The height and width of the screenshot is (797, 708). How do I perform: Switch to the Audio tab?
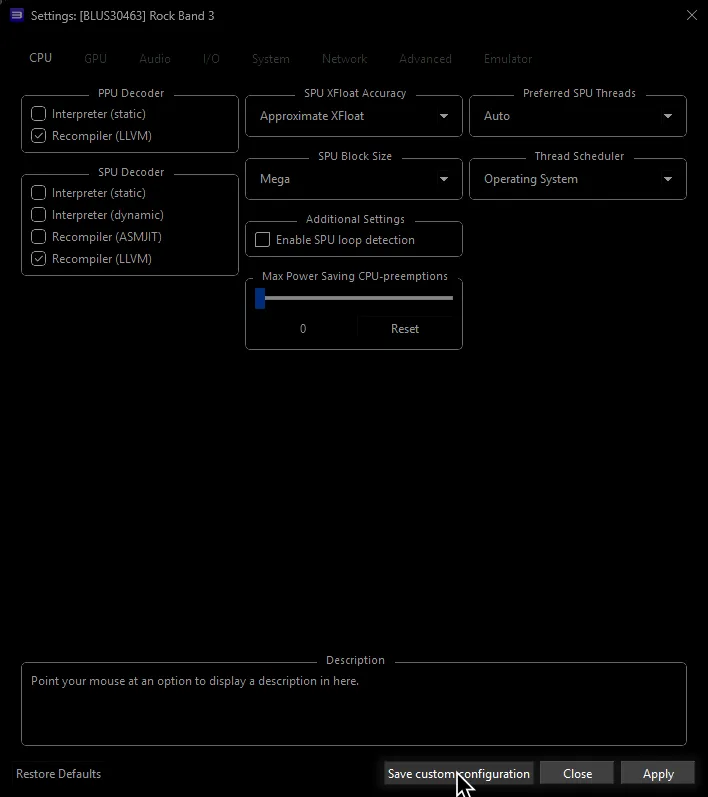point(155,59)
